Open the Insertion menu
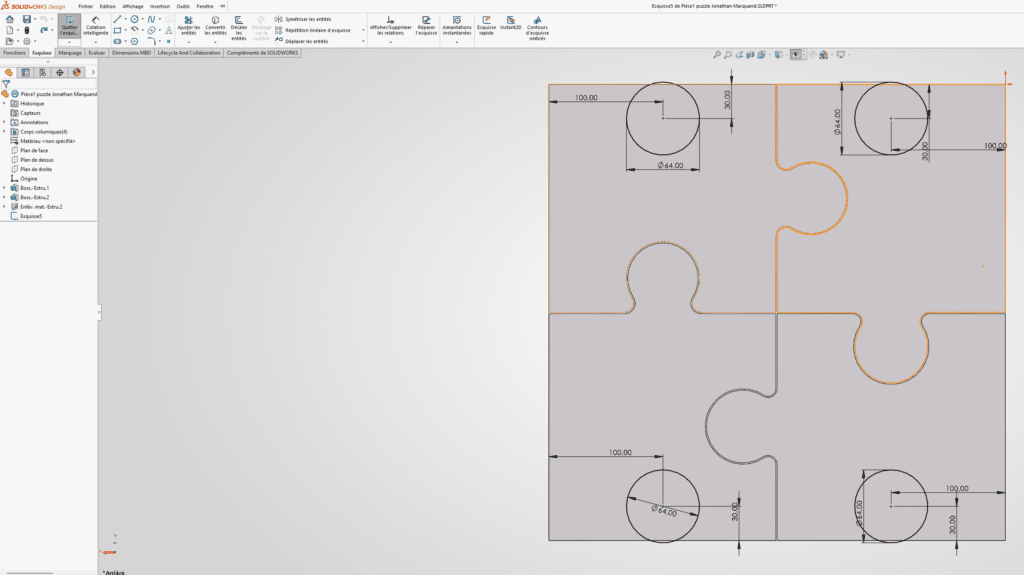The height and width of the screenshot is (575, 1024). pos(159,6)
